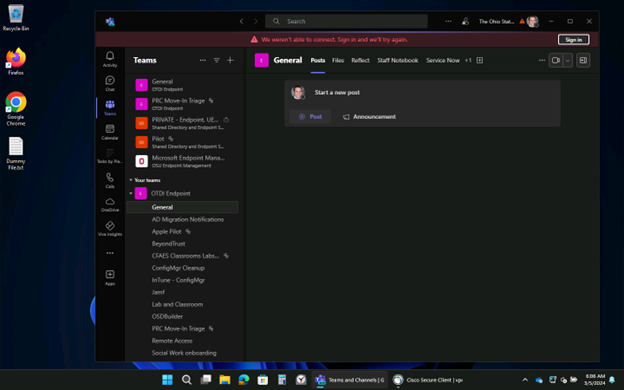Screen dimensions: 624x390
Task: Collapse the OTDI Endpoint team
Action: [131, 193]
